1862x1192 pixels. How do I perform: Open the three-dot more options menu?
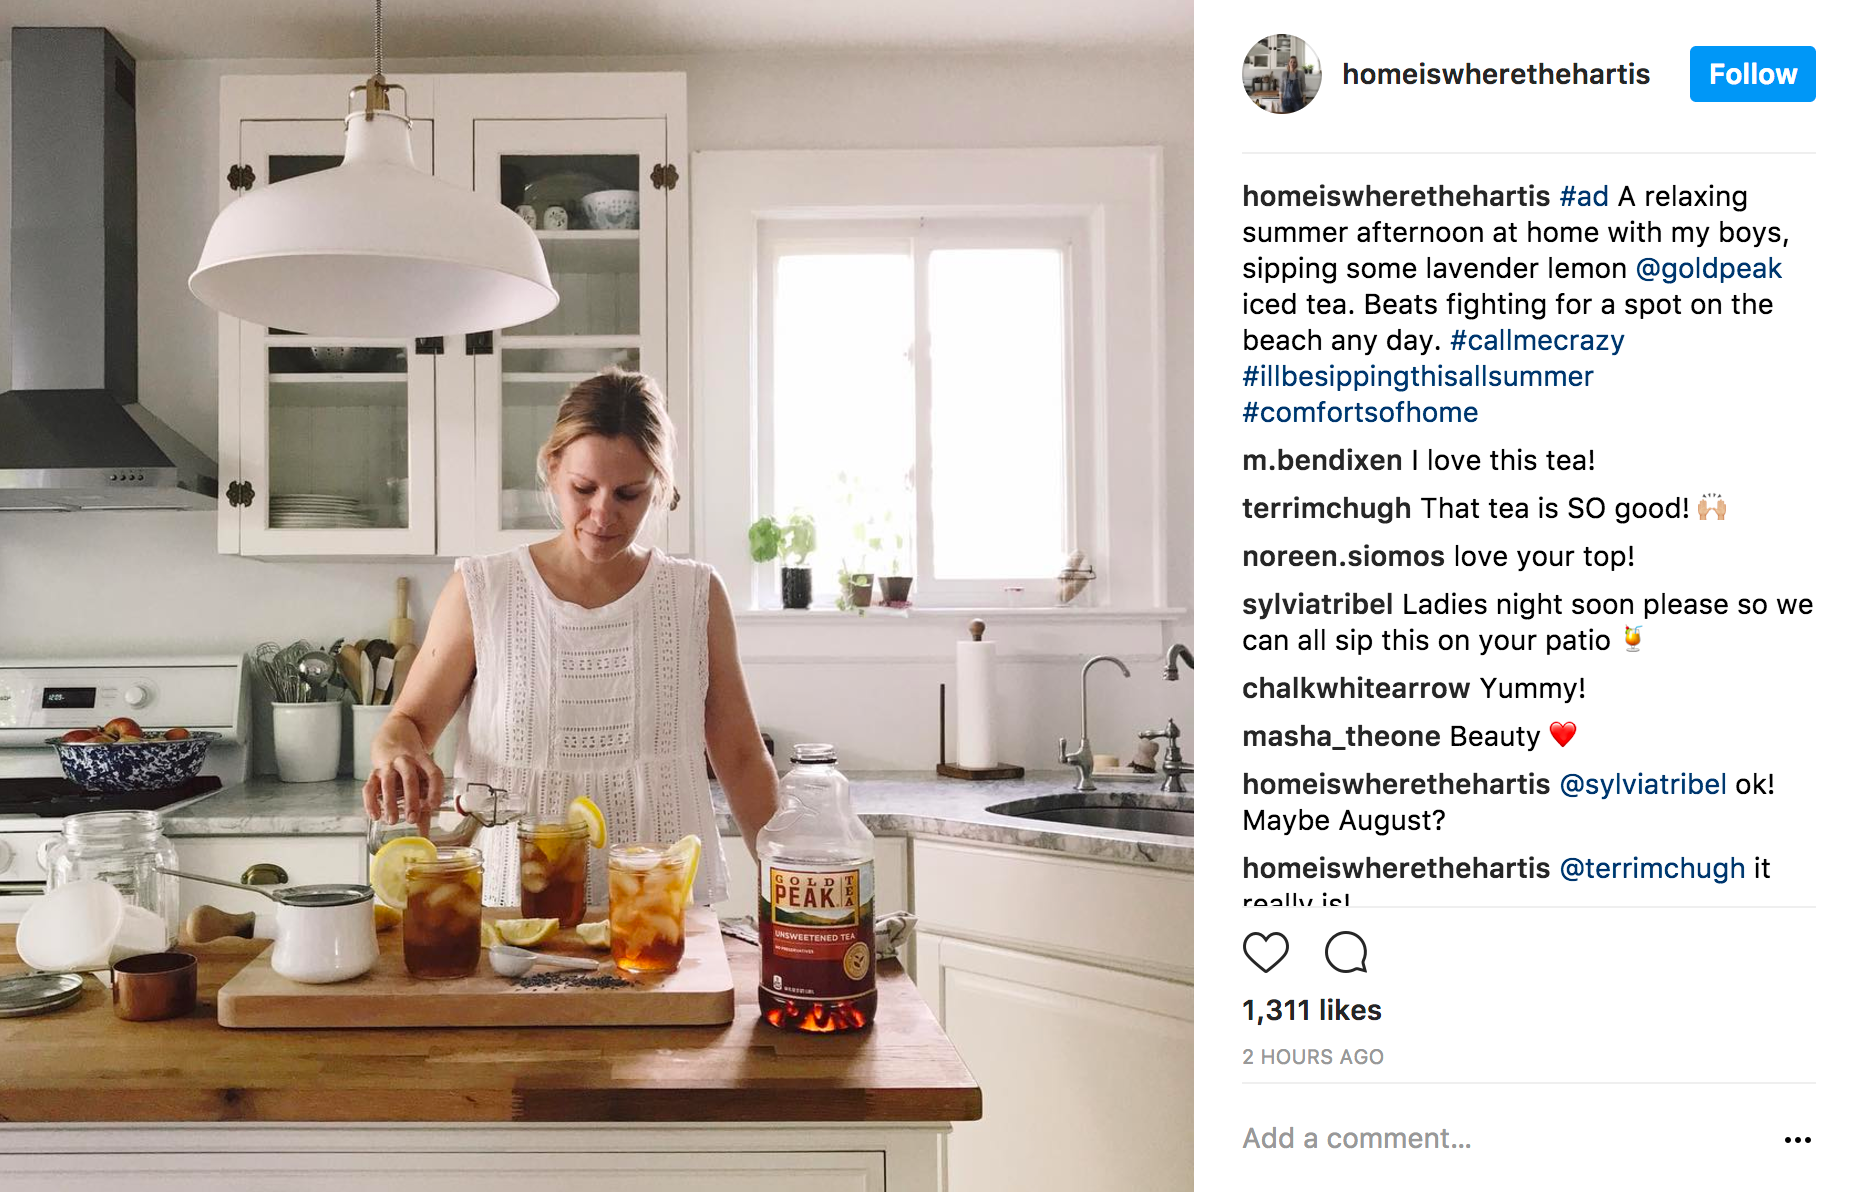tap(1797, 1139)
